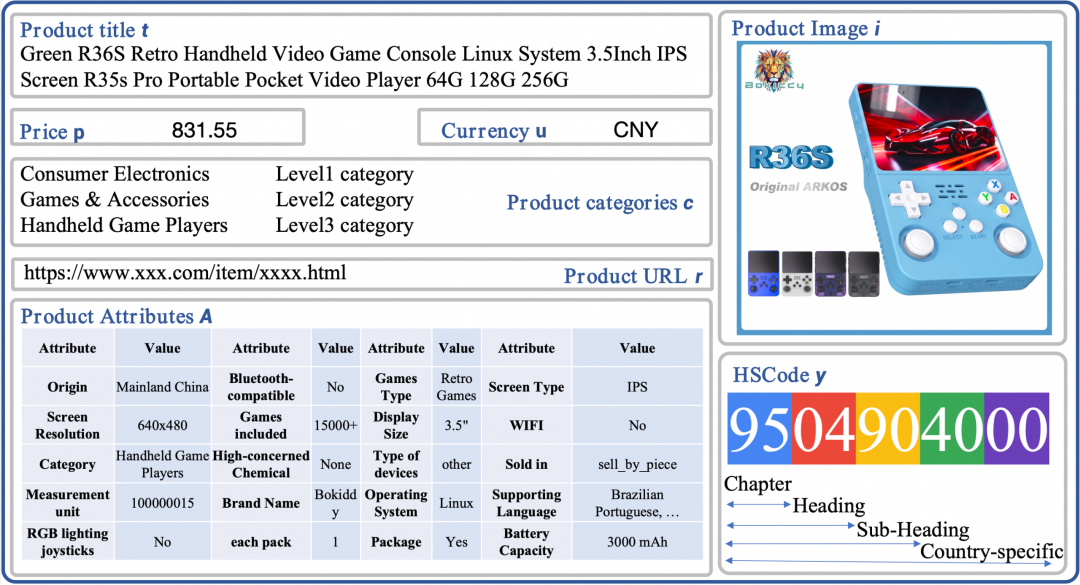Click the Heading label under HSCode
This screenshot has width=1080, height=585.
(829, 506)
